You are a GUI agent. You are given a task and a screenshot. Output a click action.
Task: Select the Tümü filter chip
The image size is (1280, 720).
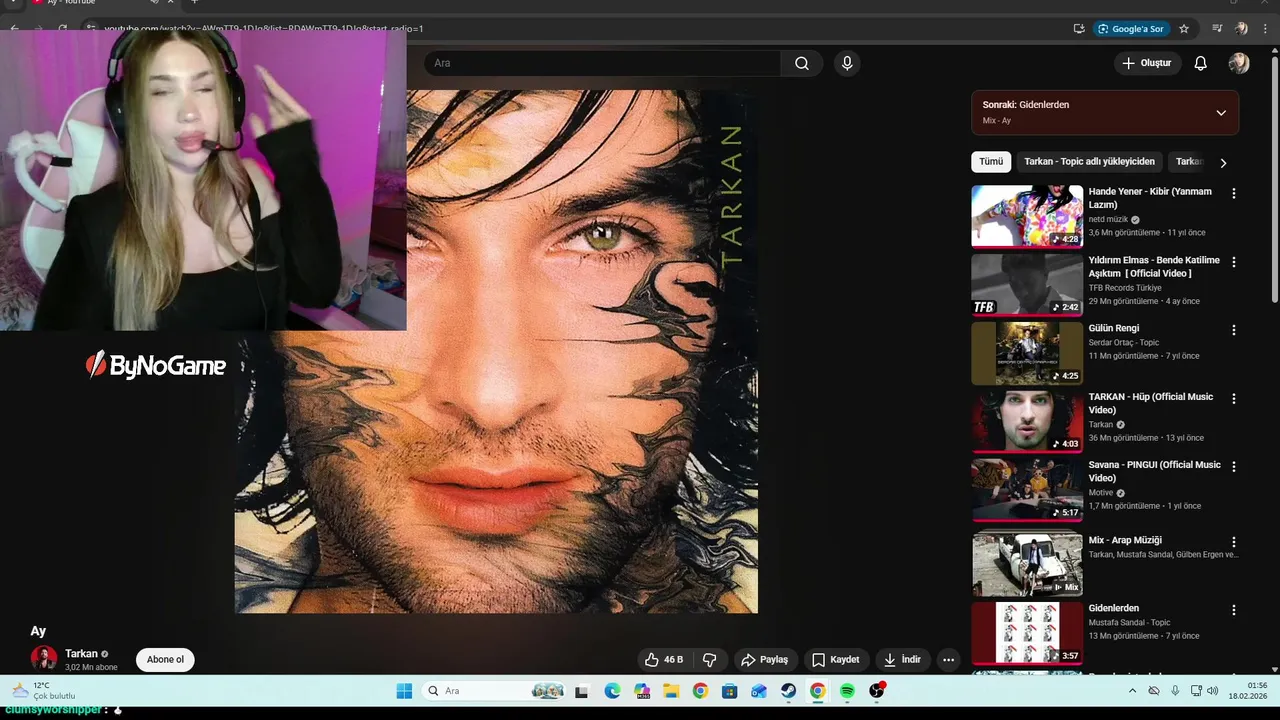tap(991, 161)
